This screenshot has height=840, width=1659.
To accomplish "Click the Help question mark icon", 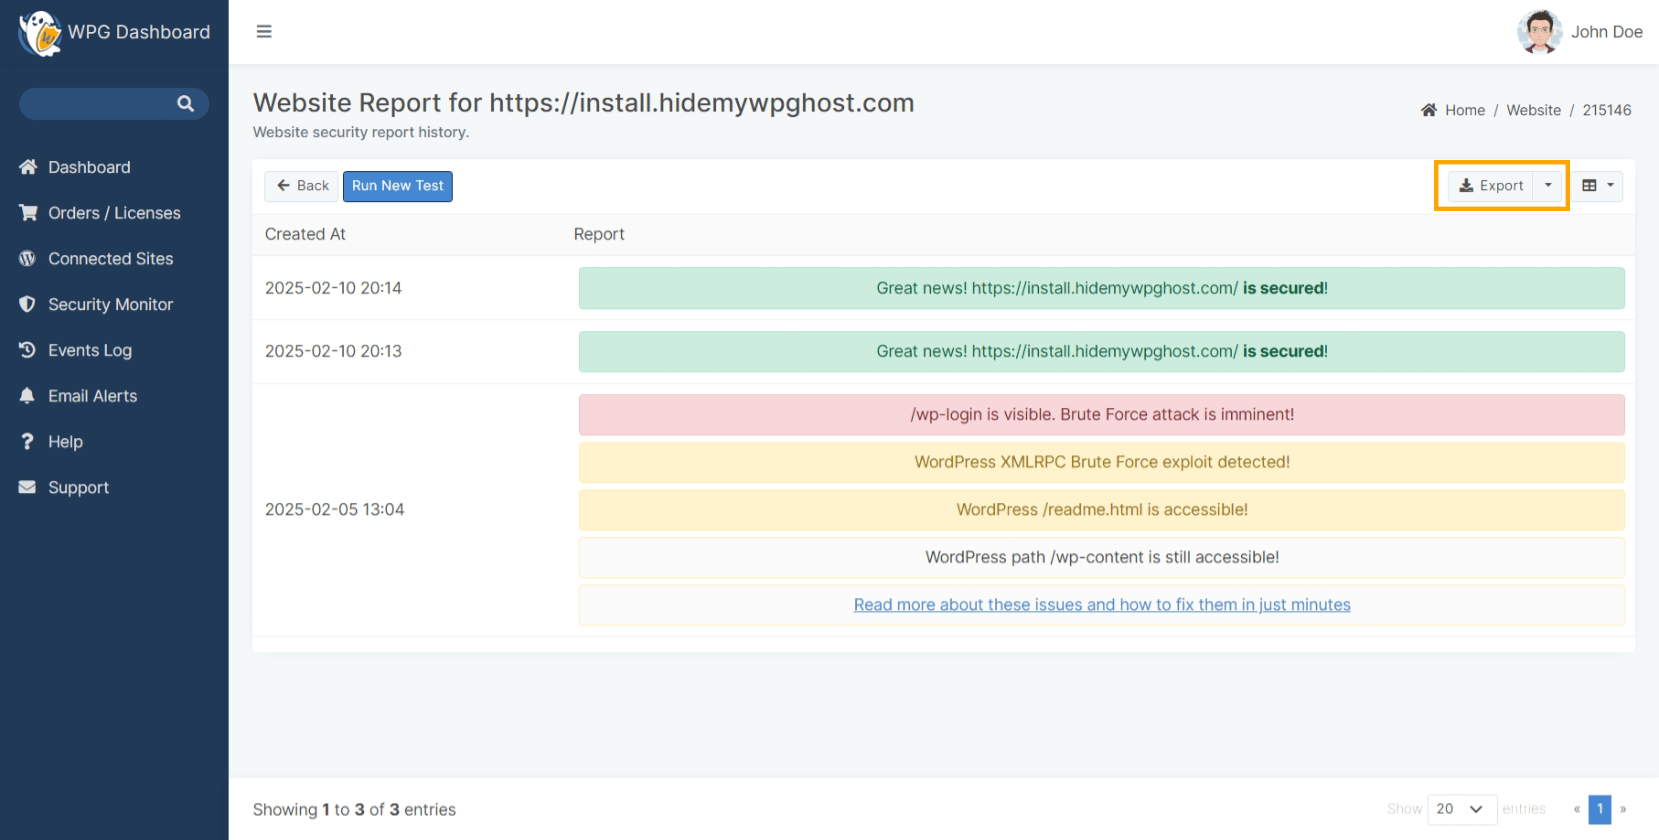I will (28, 442).
